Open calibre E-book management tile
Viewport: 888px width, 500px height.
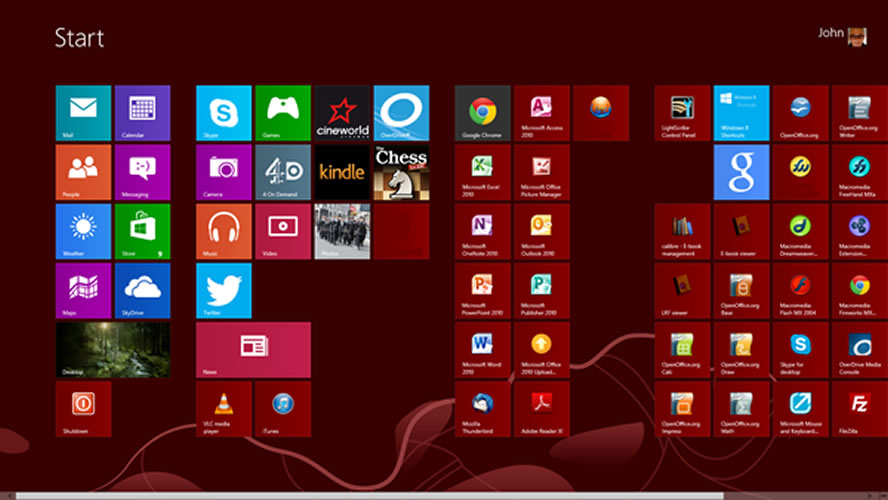682,232
